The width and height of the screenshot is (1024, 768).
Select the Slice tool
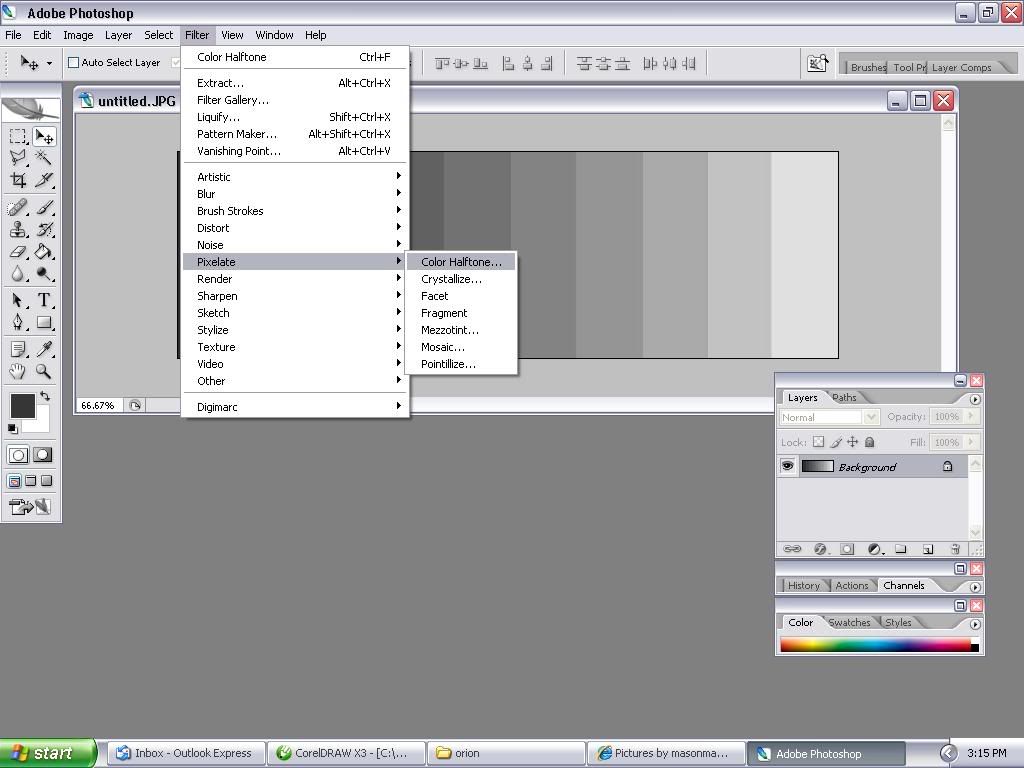point(44,180)
